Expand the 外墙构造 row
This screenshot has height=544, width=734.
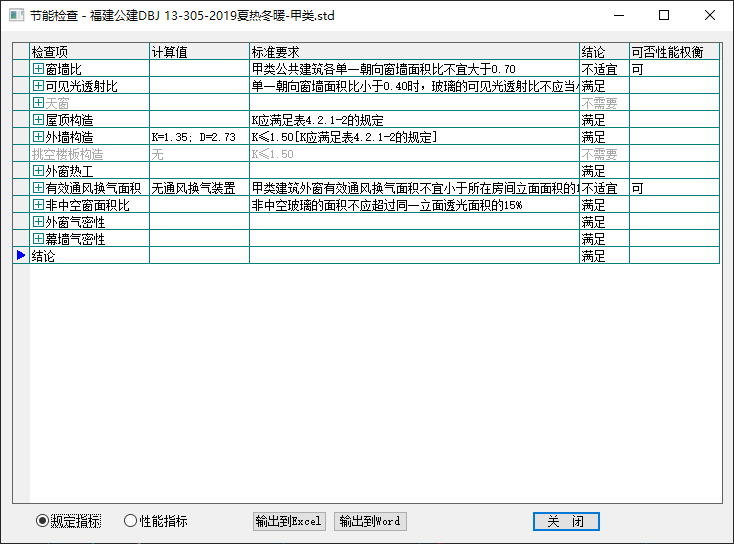(x=38, y=137)
